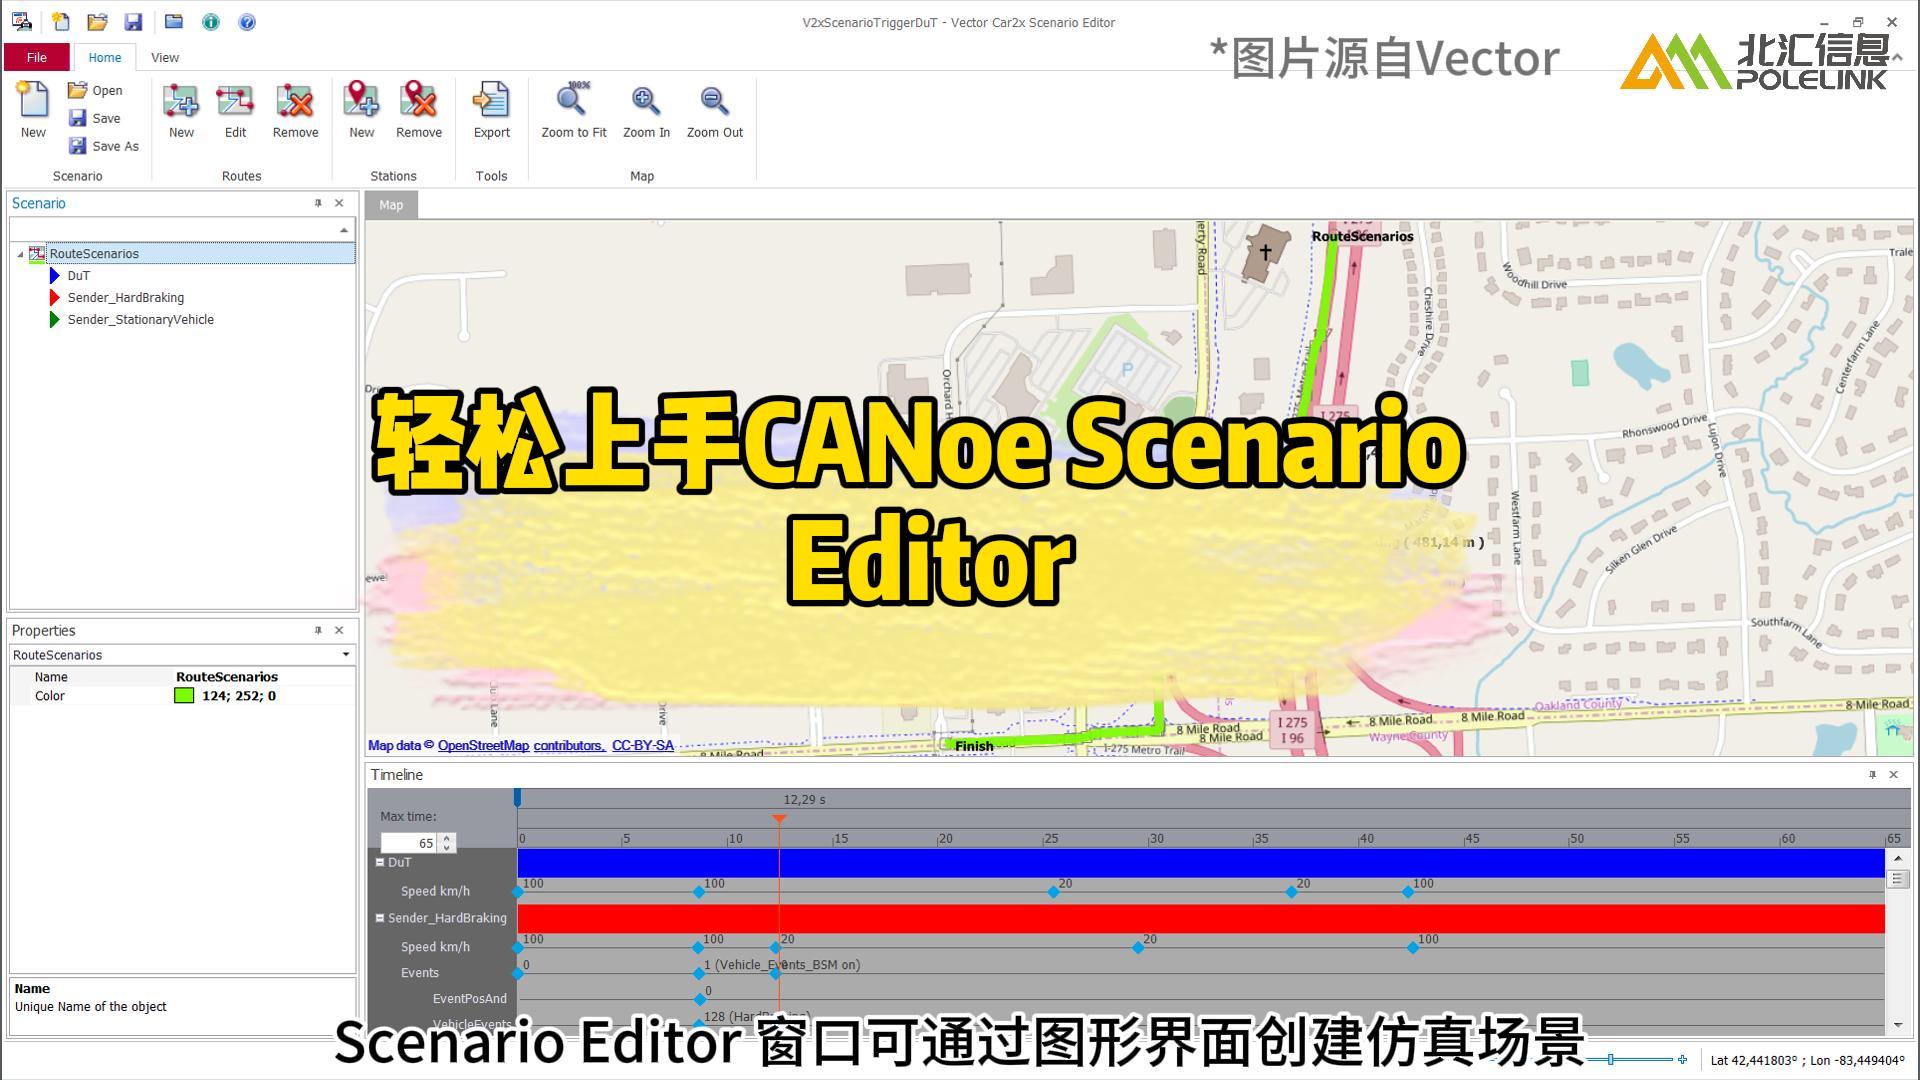Open the contributors link

(x=569, y=745)
